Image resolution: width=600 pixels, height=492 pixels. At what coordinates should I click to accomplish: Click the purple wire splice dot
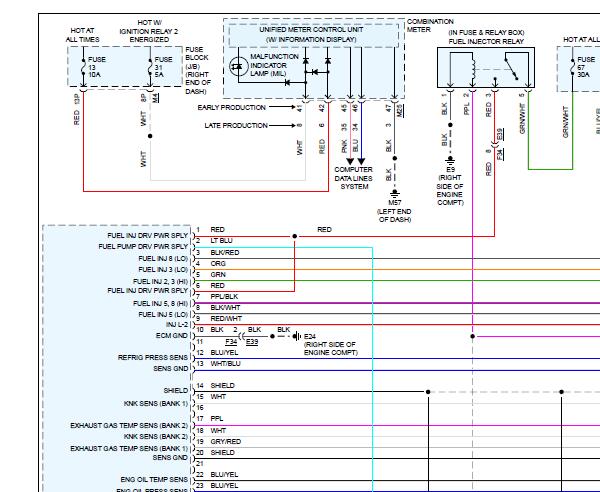[x=473, y=336]
